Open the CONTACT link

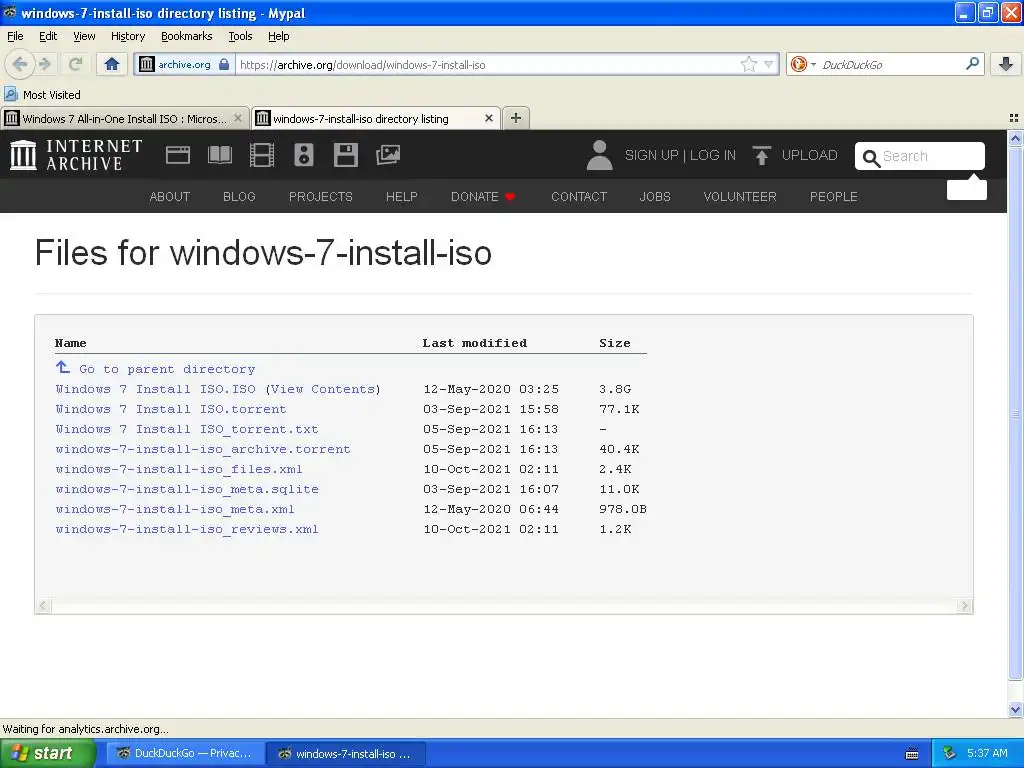click(579, 197)
